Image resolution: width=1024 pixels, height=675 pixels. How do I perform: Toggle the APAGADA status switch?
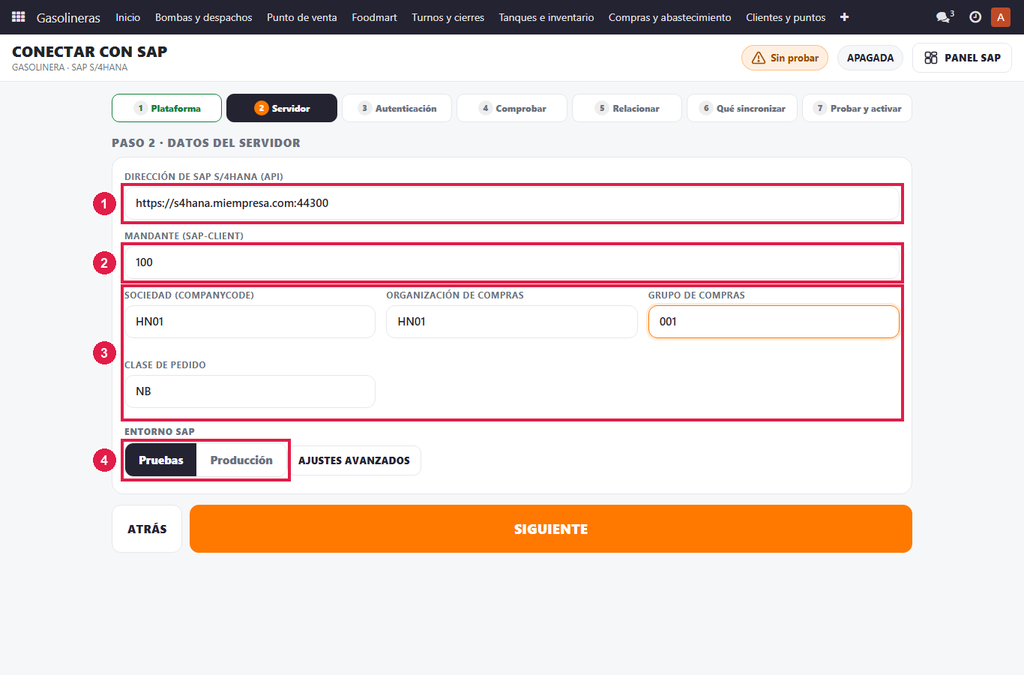[x=870, y=58]
